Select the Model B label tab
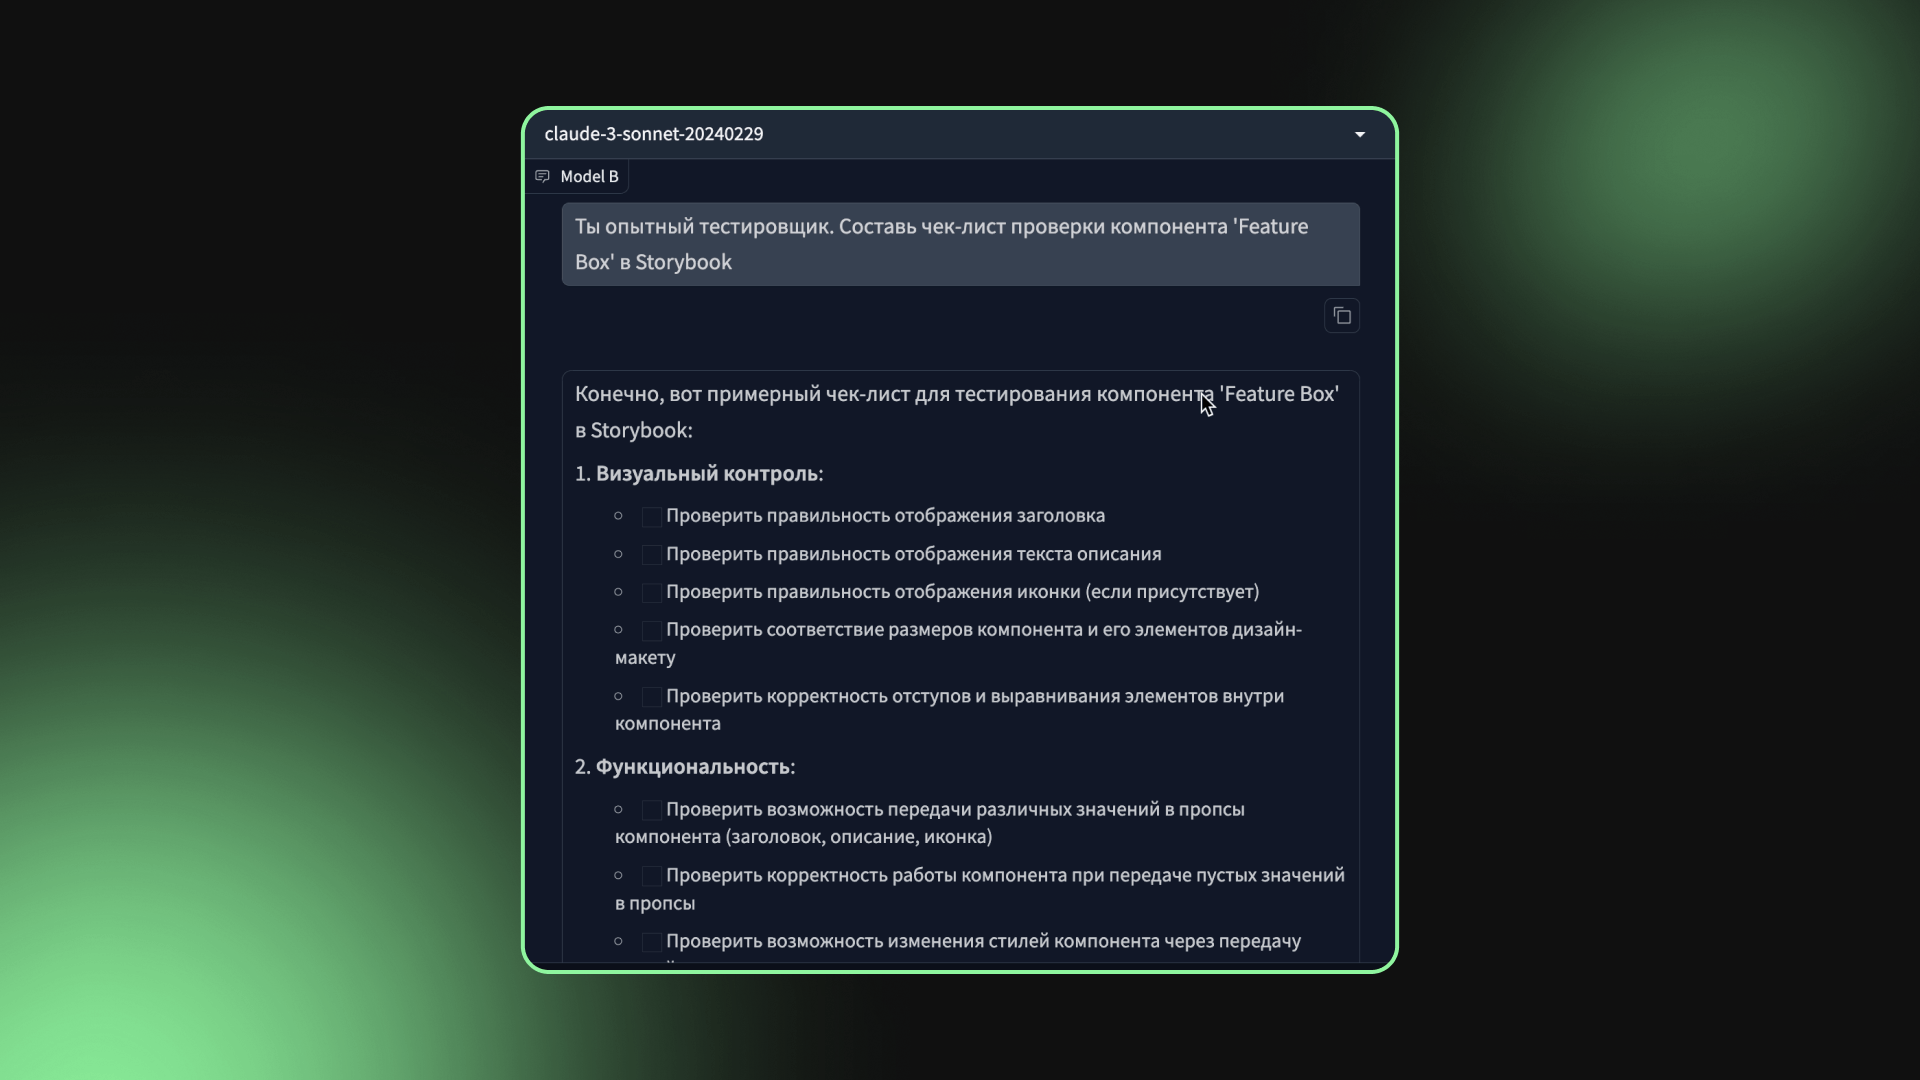1920x1080 pixels. [589, 176]
